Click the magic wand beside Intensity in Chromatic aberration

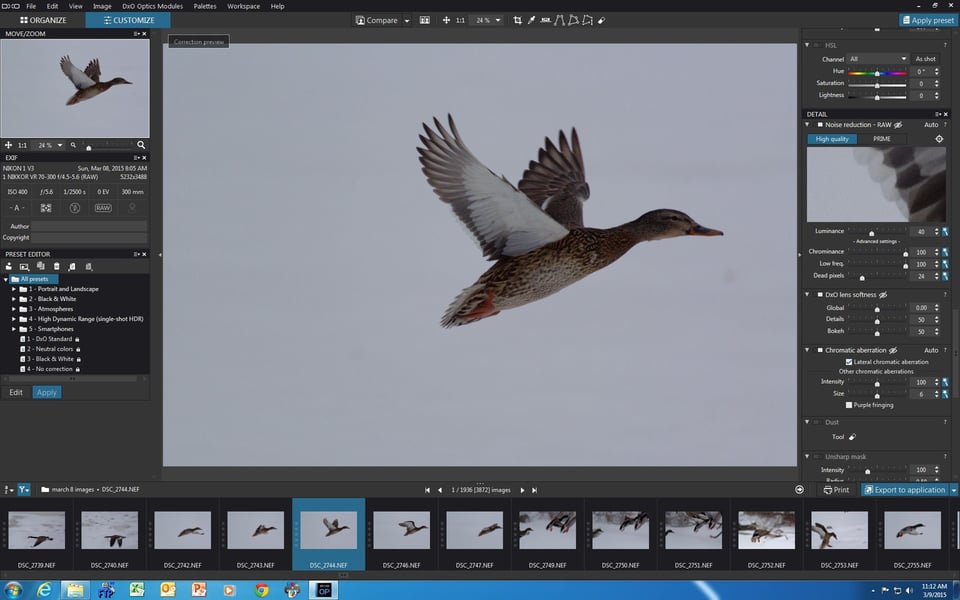[945, 382]
